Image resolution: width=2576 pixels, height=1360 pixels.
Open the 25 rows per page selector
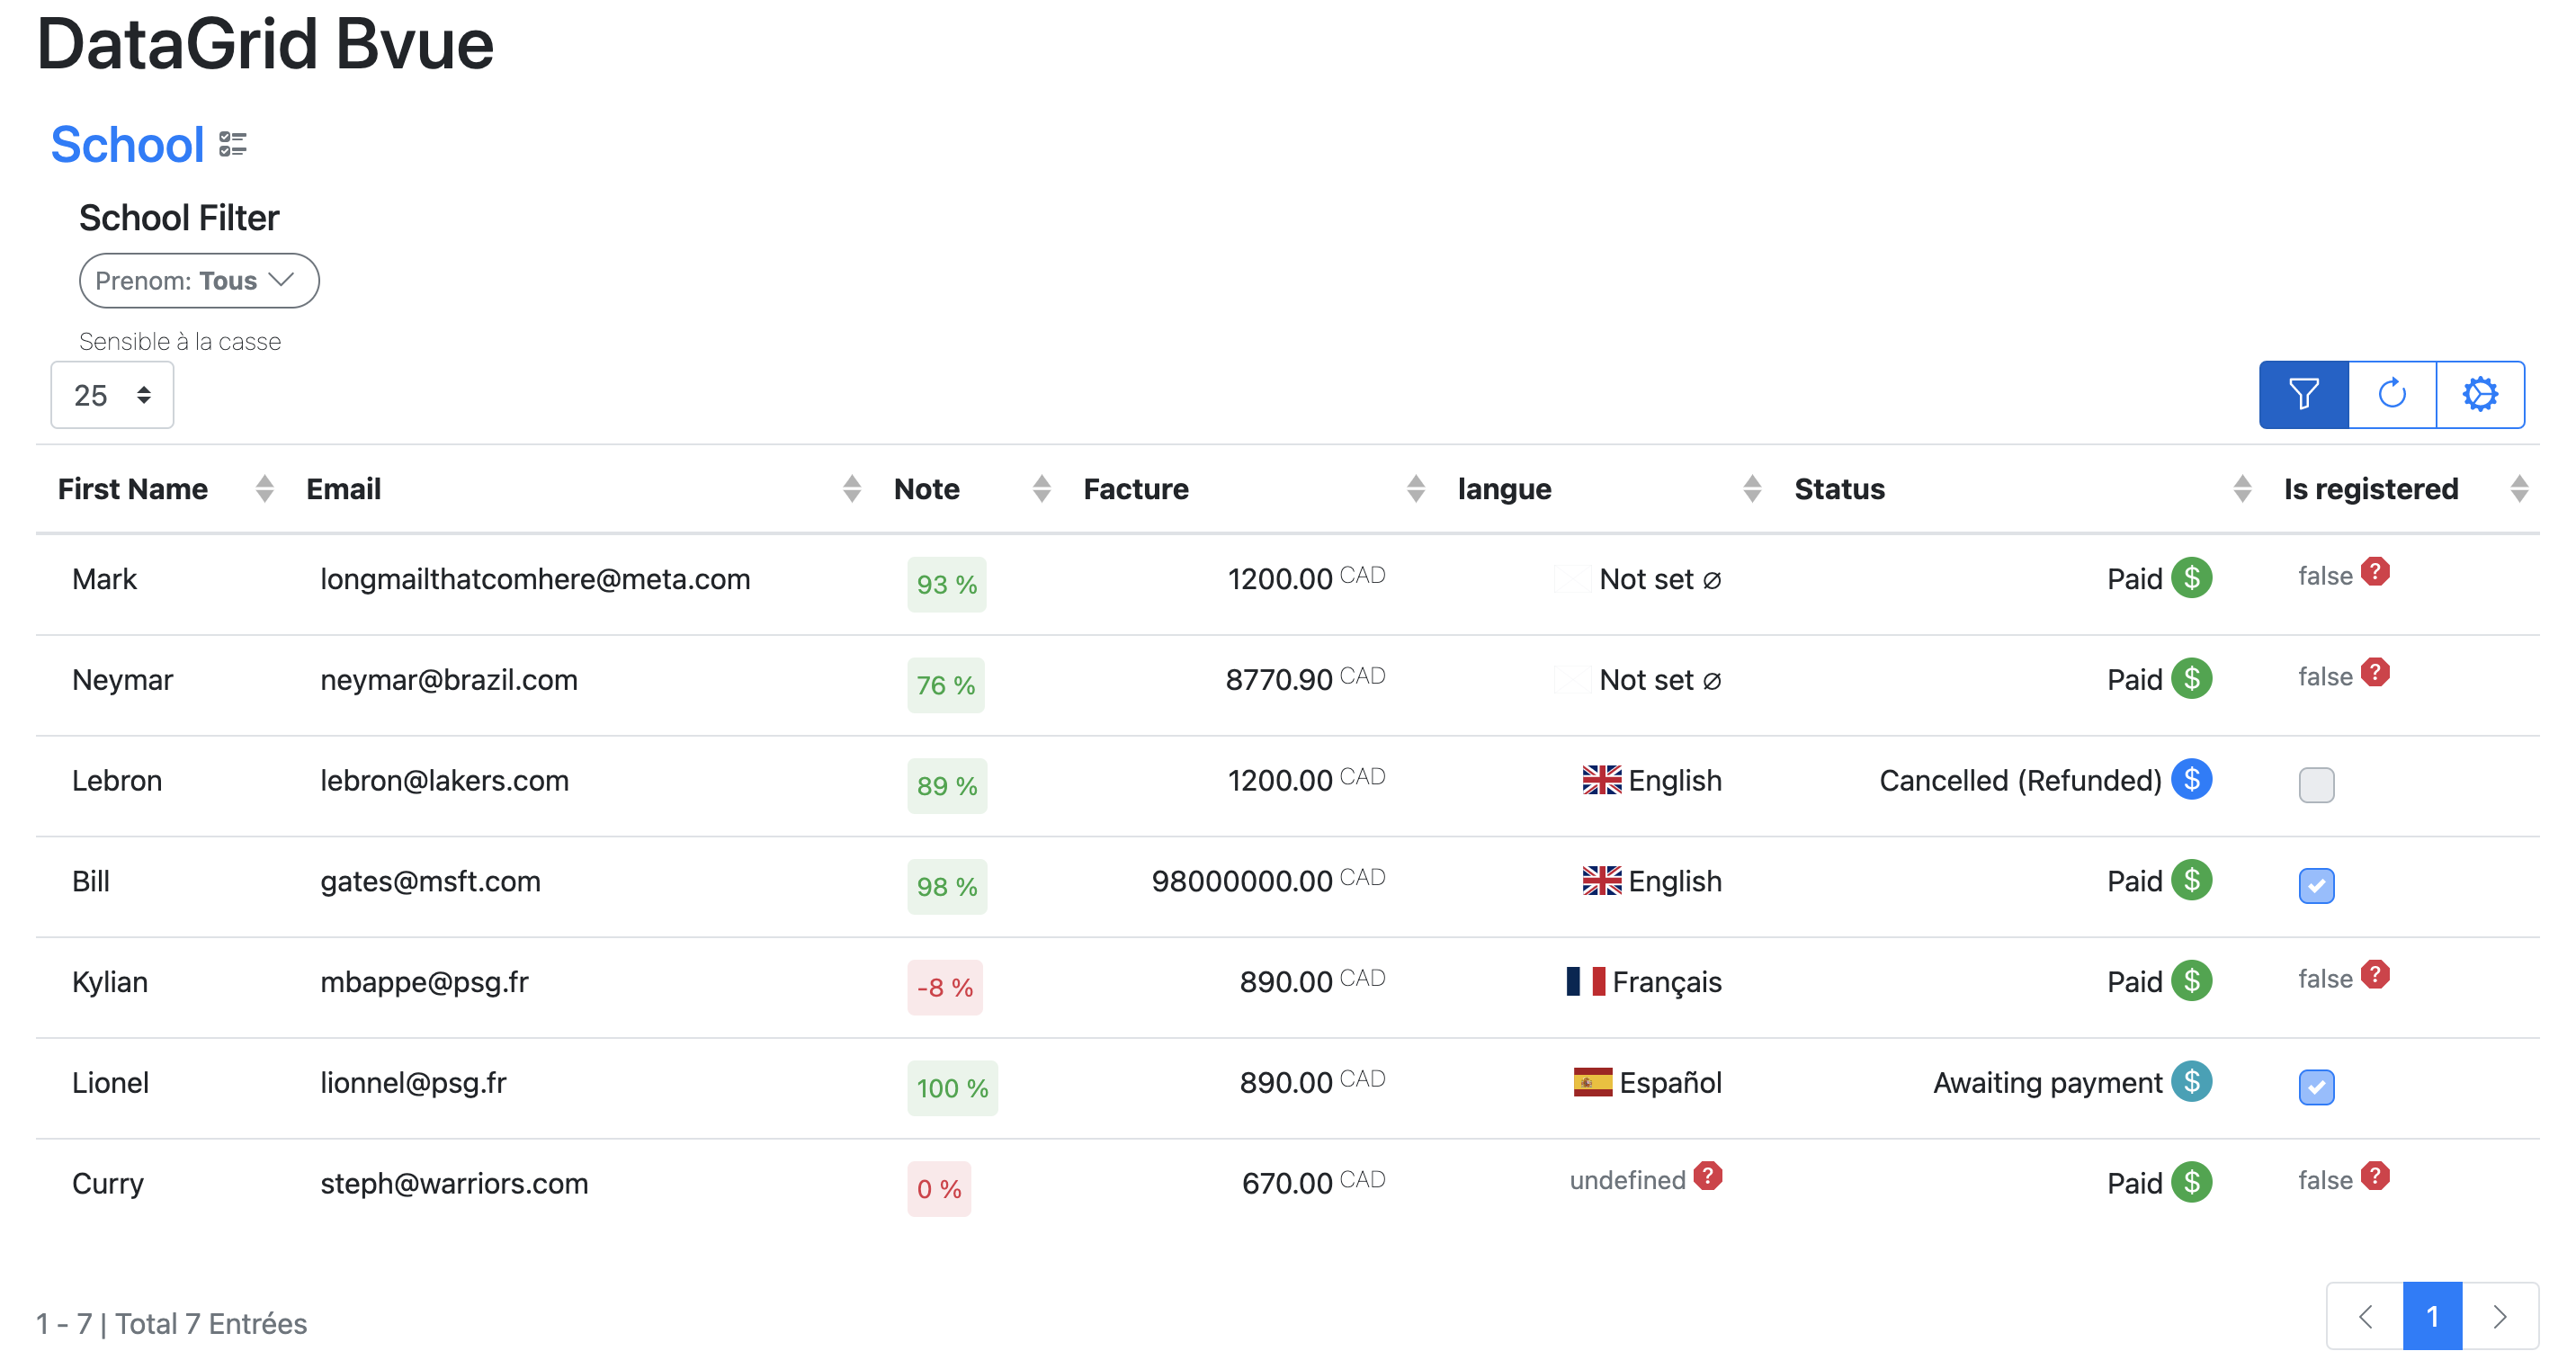[x=112, y=395]
